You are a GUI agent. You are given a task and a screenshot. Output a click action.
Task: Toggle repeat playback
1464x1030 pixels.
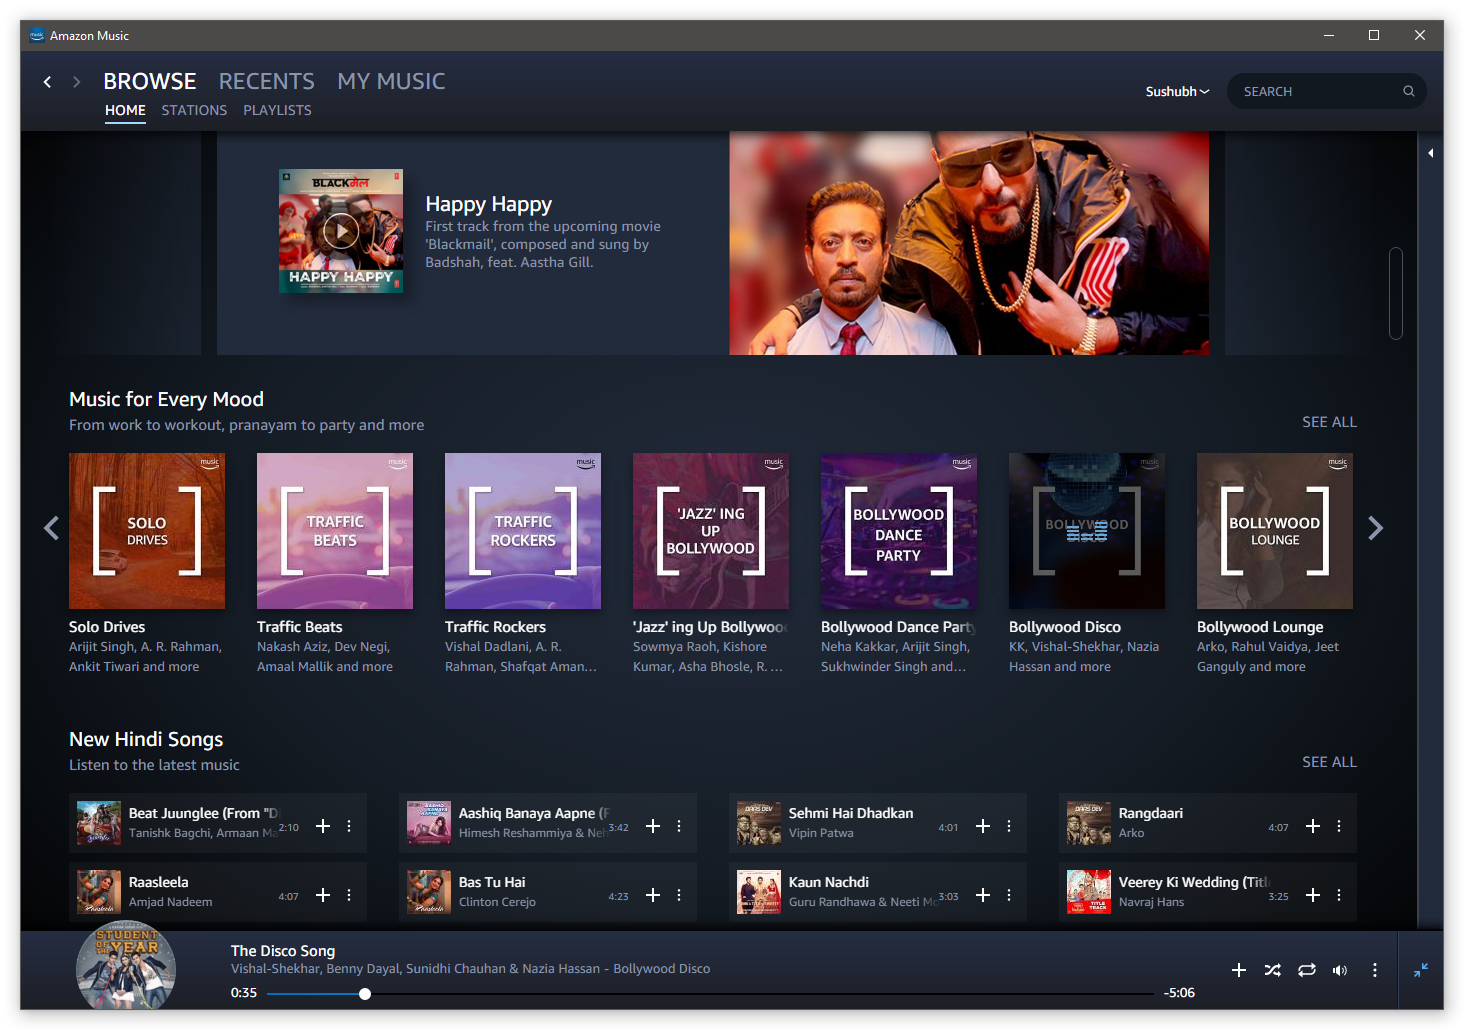tap(1307, 970)
